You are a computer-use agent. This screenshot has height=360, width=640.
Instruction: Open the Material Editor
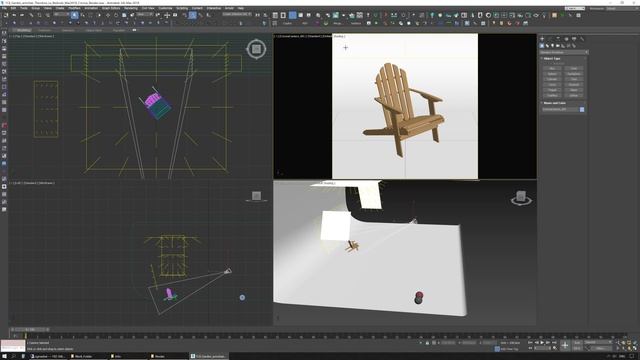[x=318, y=15]
